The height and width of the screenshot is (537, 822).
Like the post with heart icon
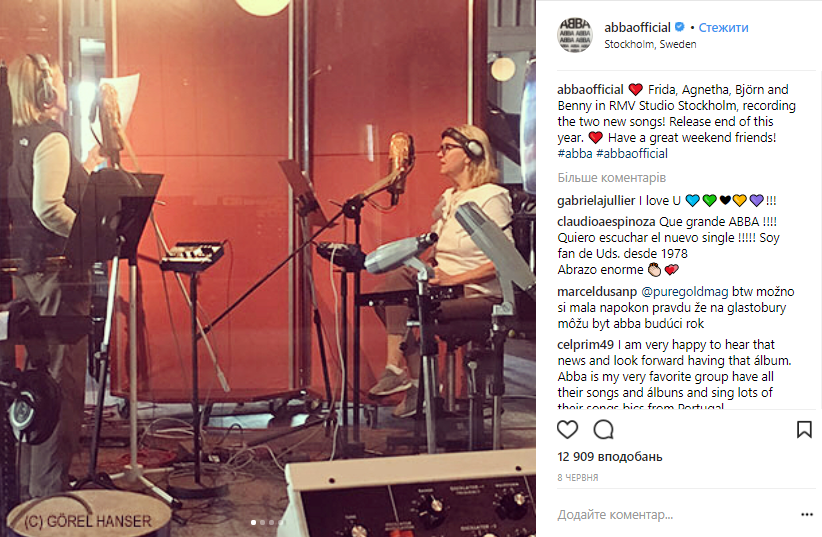point(567,429)
